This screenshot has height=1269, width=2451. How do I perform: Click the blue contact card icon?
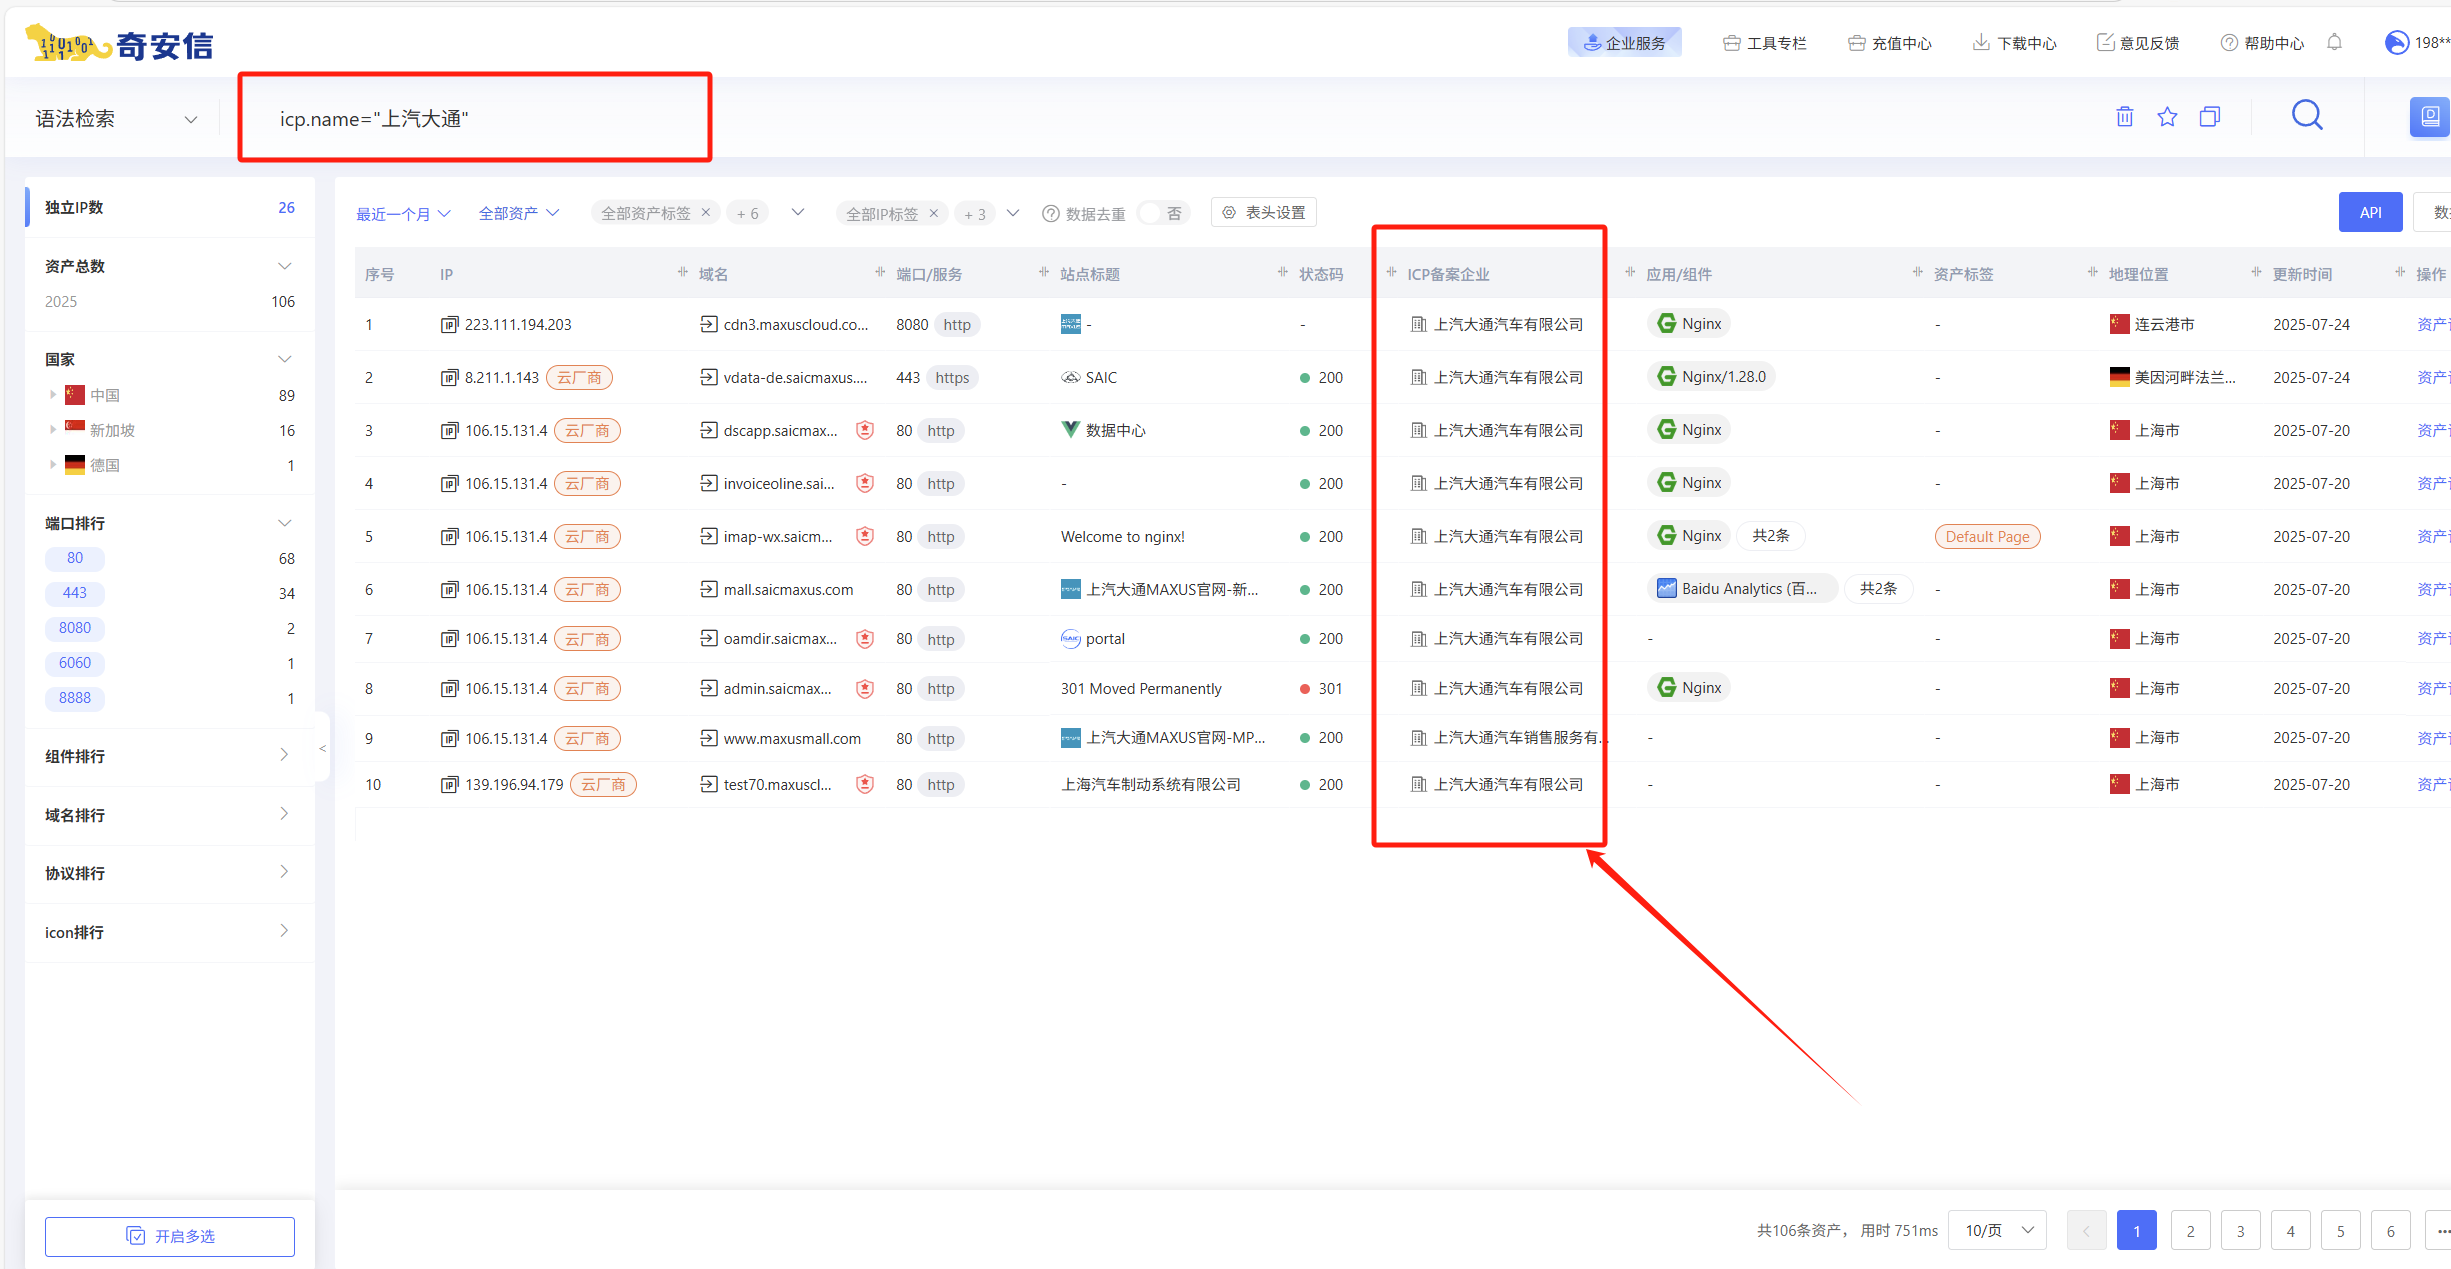click(2430, 117)
